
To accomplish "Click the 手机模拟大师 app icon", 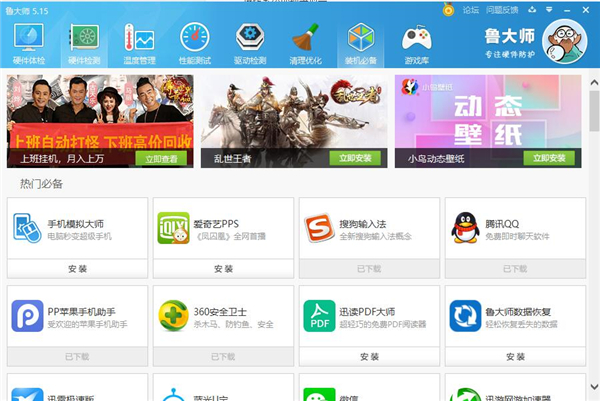I will pyautogui.click(x=27, y=228).
